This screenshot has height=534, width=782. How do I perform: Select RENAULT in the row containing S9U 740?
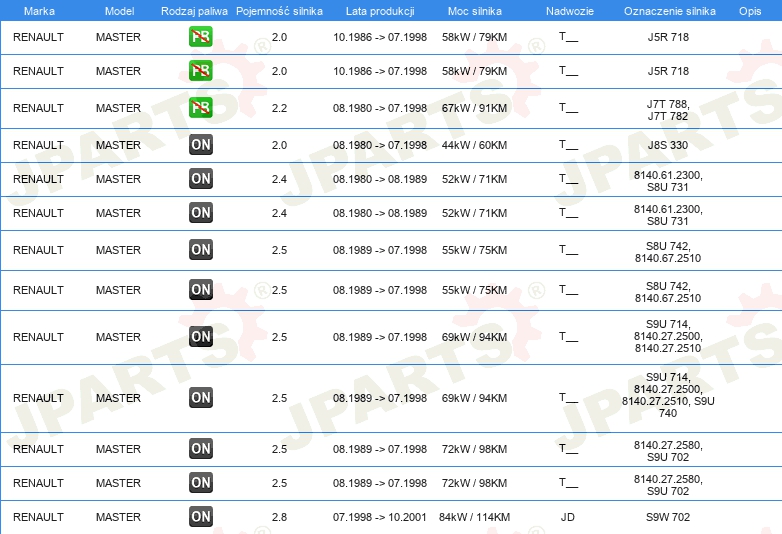38,398
